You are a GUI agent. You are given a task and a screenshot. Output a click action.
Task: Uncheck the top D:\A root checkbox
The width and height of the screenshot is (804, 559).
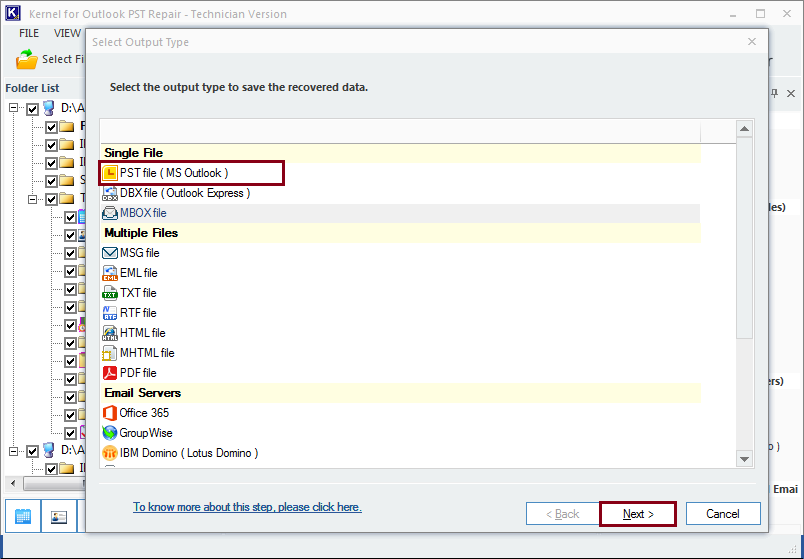click(32, 109)
